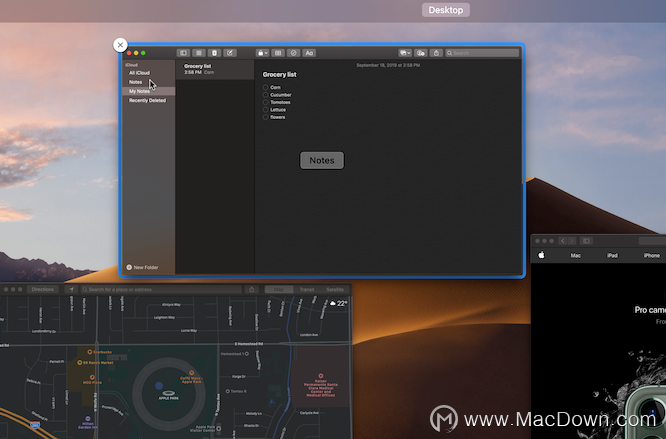Click the Notes window label overlay
The image size is (666, 439).
pyautogui.click(x=322, y=160)
